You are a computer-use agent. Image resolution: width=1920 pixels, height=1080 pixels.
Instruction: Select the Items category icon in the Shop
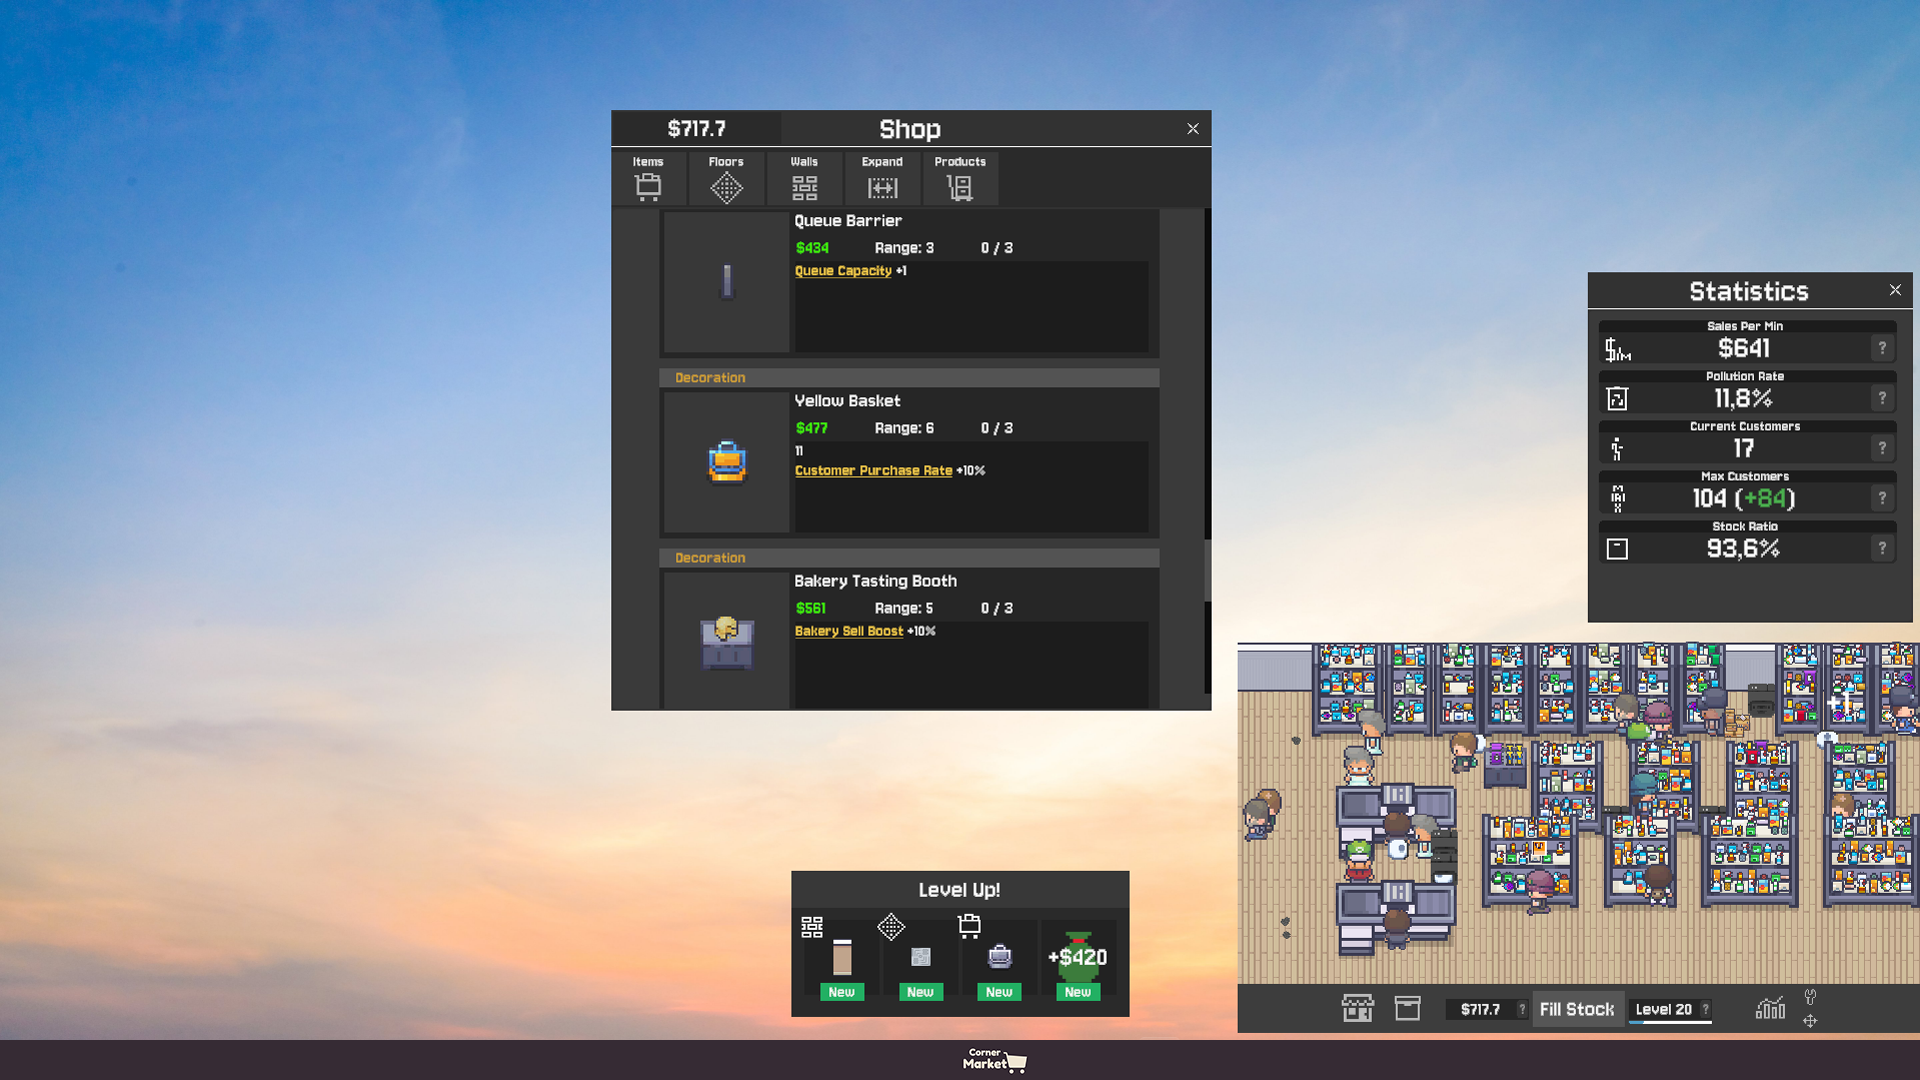tap(646, 178)
